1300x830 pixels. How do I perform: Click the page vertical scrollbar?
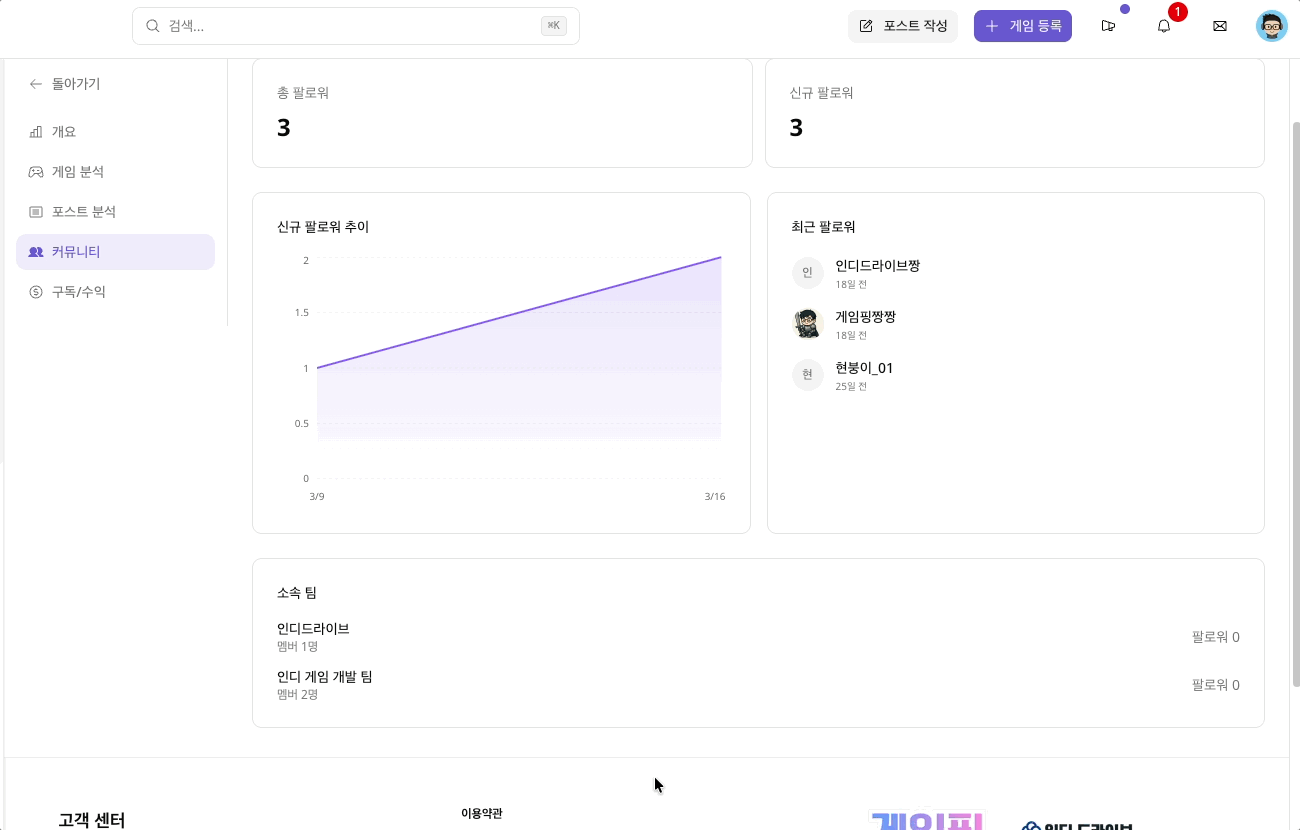click(1296, 400)
